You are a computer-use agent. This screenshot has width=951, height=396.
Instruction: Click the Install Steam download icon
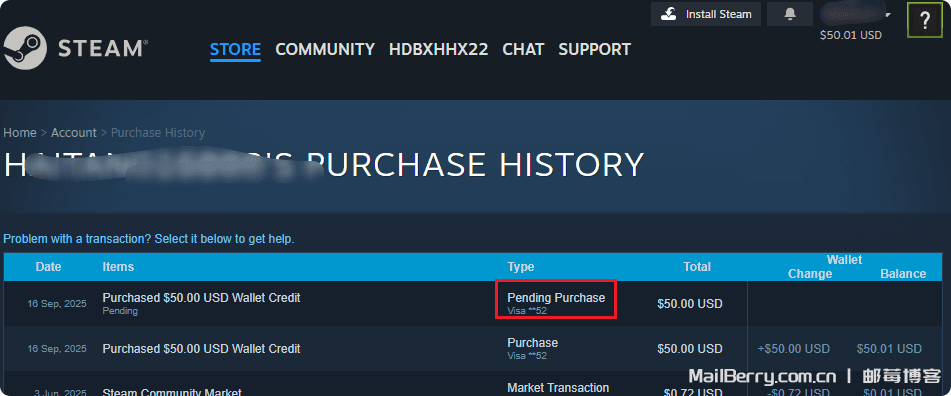click(669, 14)
